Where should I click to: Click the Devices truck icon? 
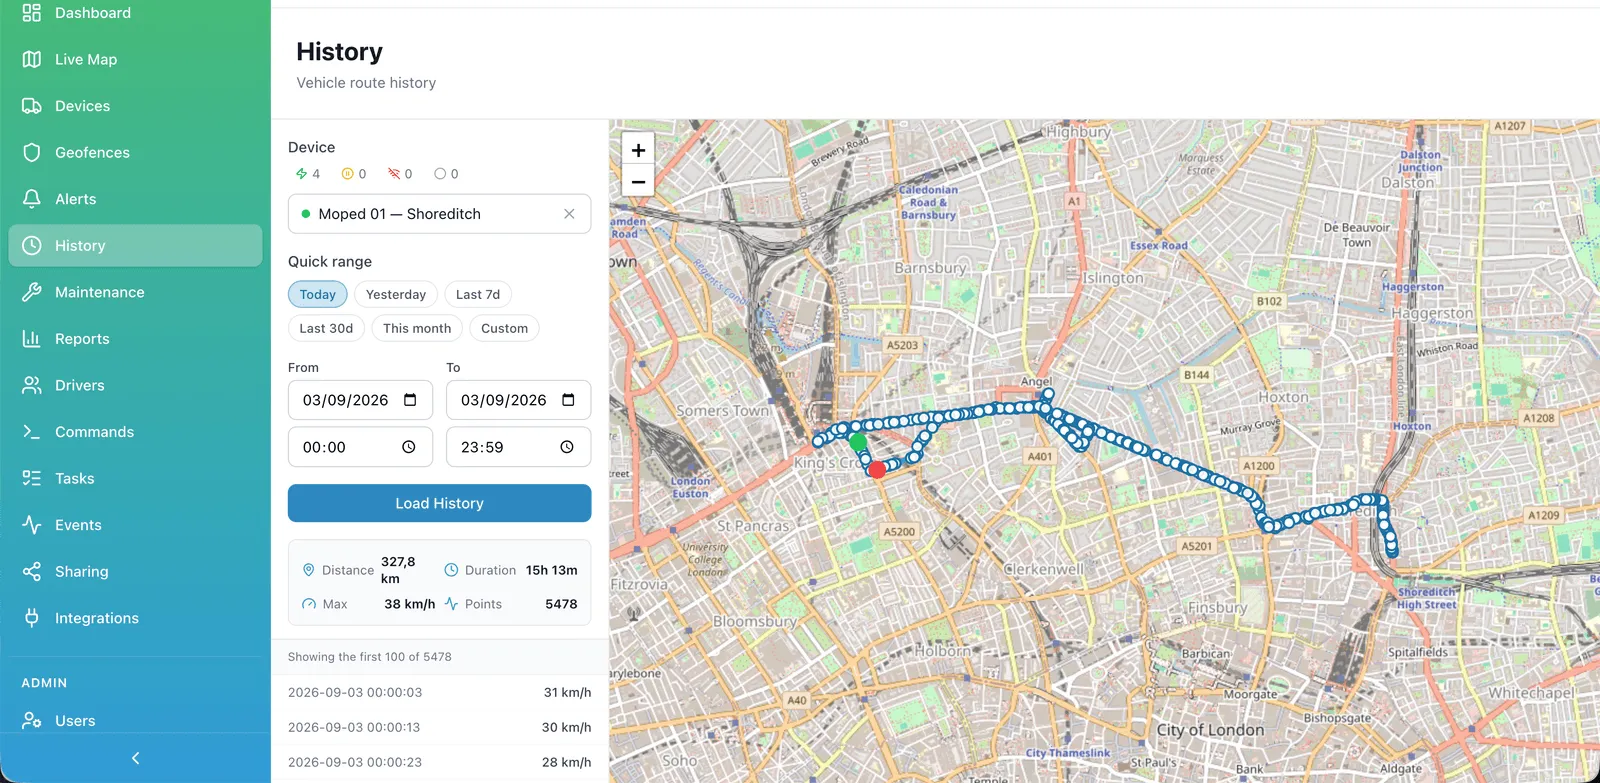tap(32, 106)
